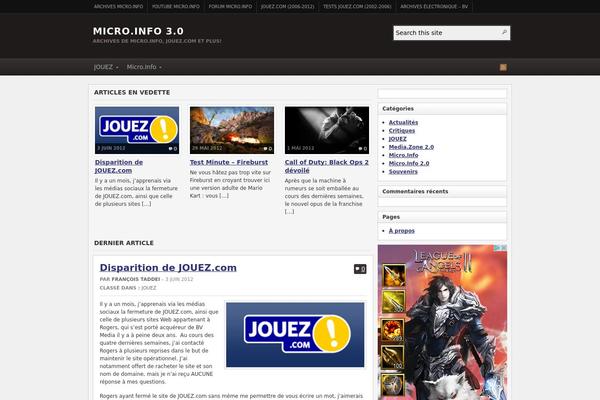Open ARCHIVES MICRO.INFO top menu item
The width and height of the screenshot is (600, 400).
(x=119, y=7)
